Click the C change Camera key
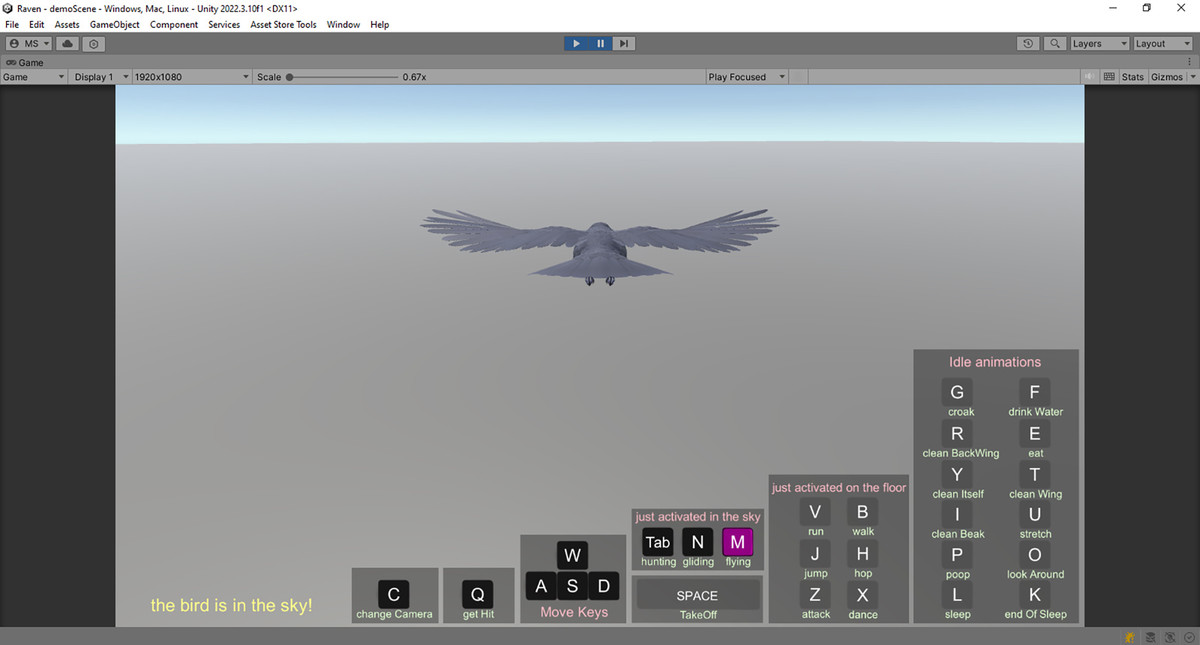The image size is (1200, 645). pos(393,595)
